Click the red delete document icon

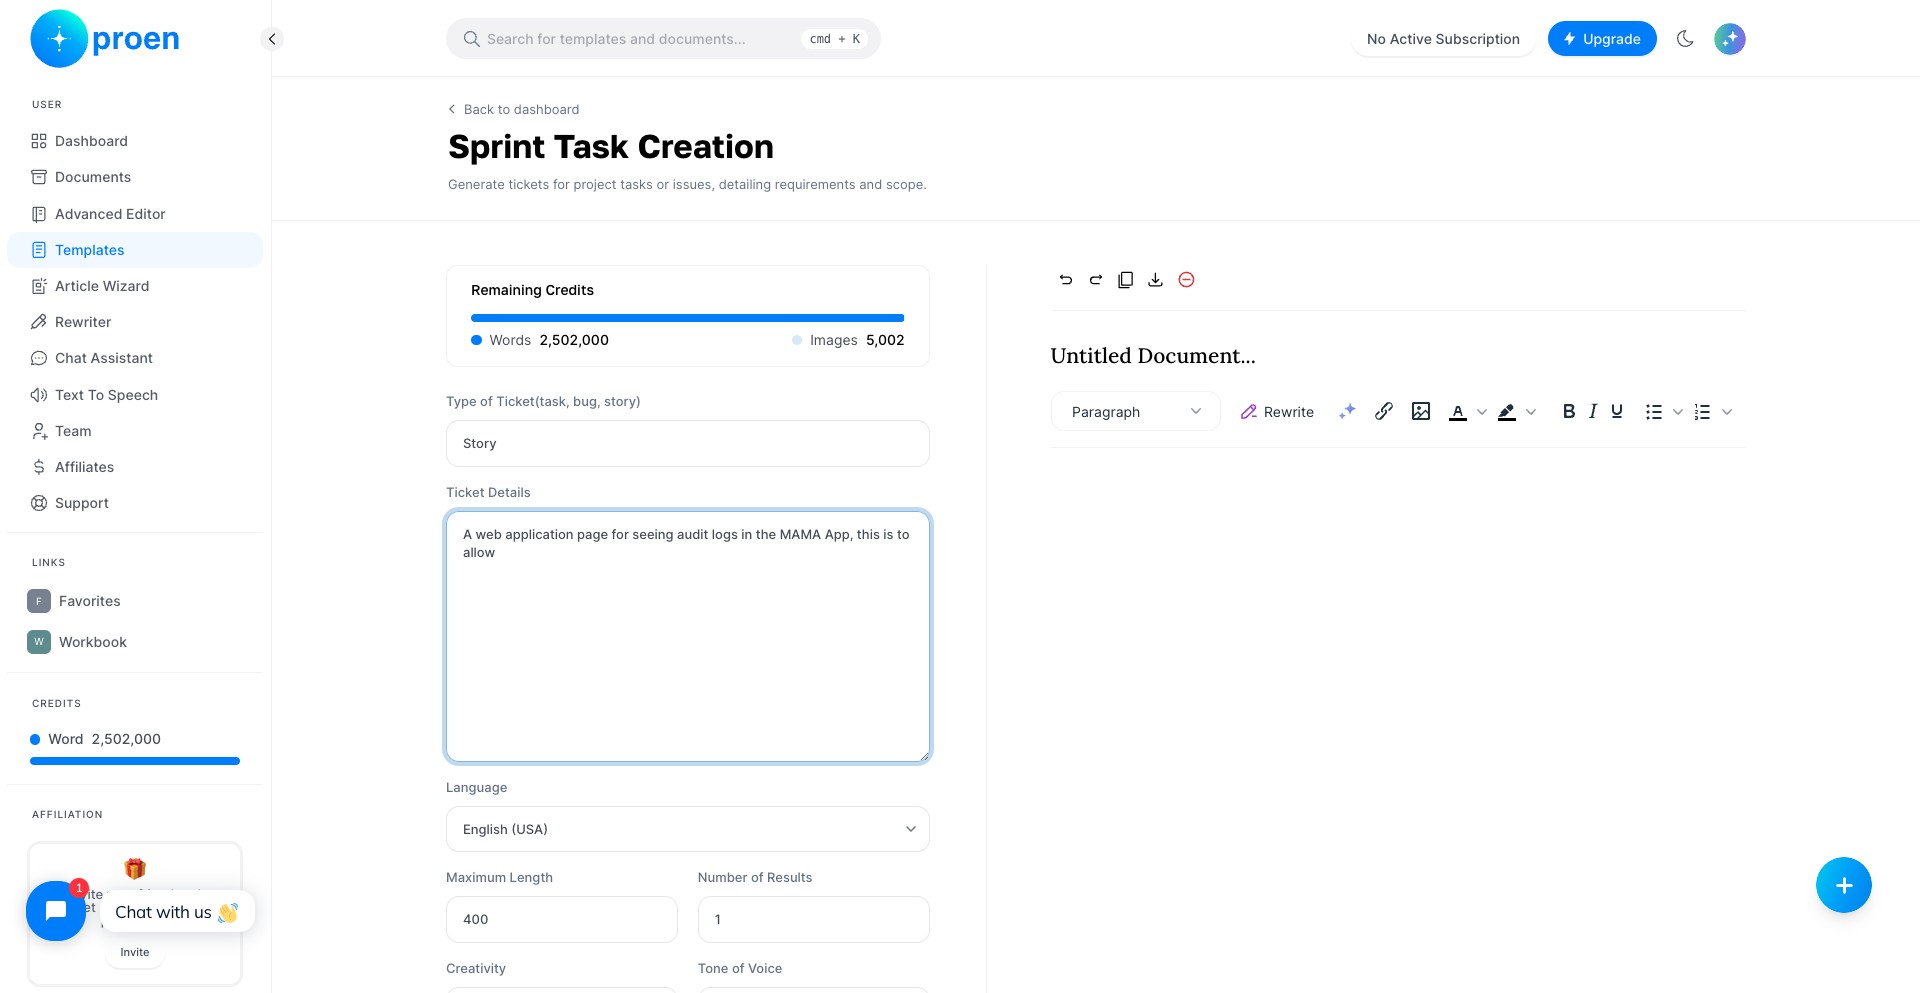pos(1186,280)
